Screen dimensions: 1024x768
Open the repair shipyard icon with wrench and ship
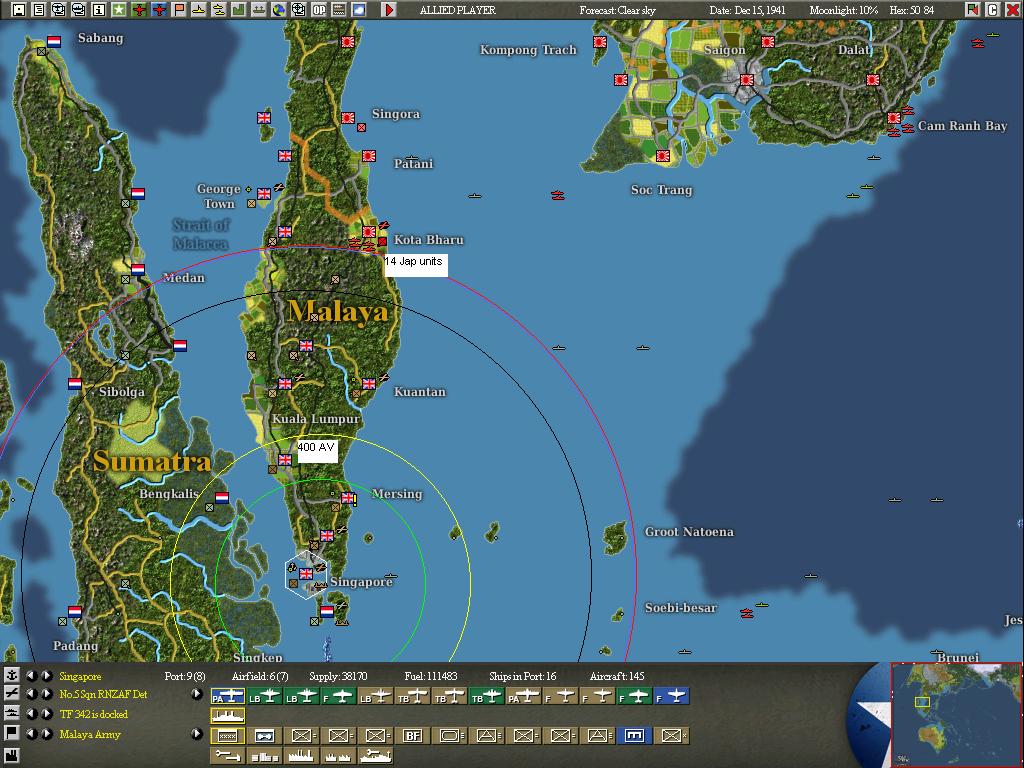(x=376, y=756)
